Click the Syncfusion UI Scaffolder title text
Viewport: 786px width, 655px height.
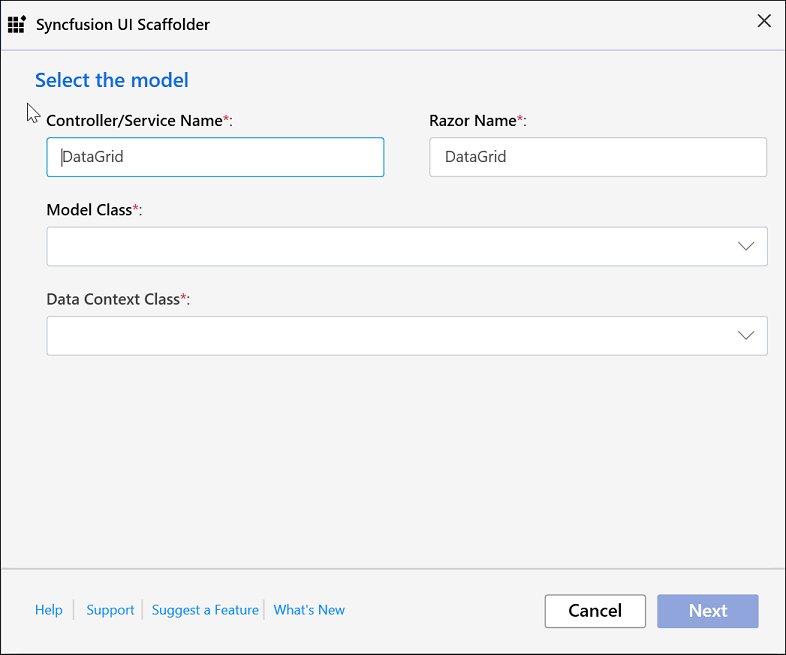(123, 24)
